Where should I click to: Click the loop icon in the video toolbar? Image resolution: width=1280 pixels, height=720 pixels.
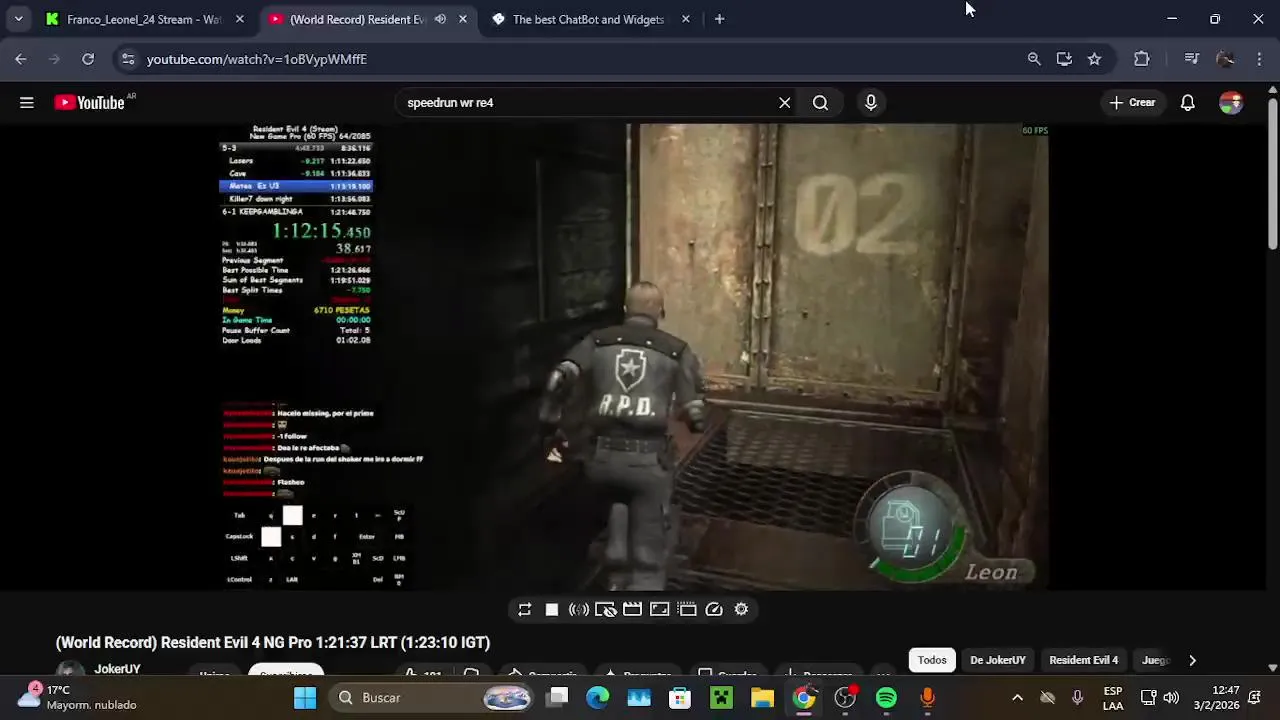tap(524, 609)
